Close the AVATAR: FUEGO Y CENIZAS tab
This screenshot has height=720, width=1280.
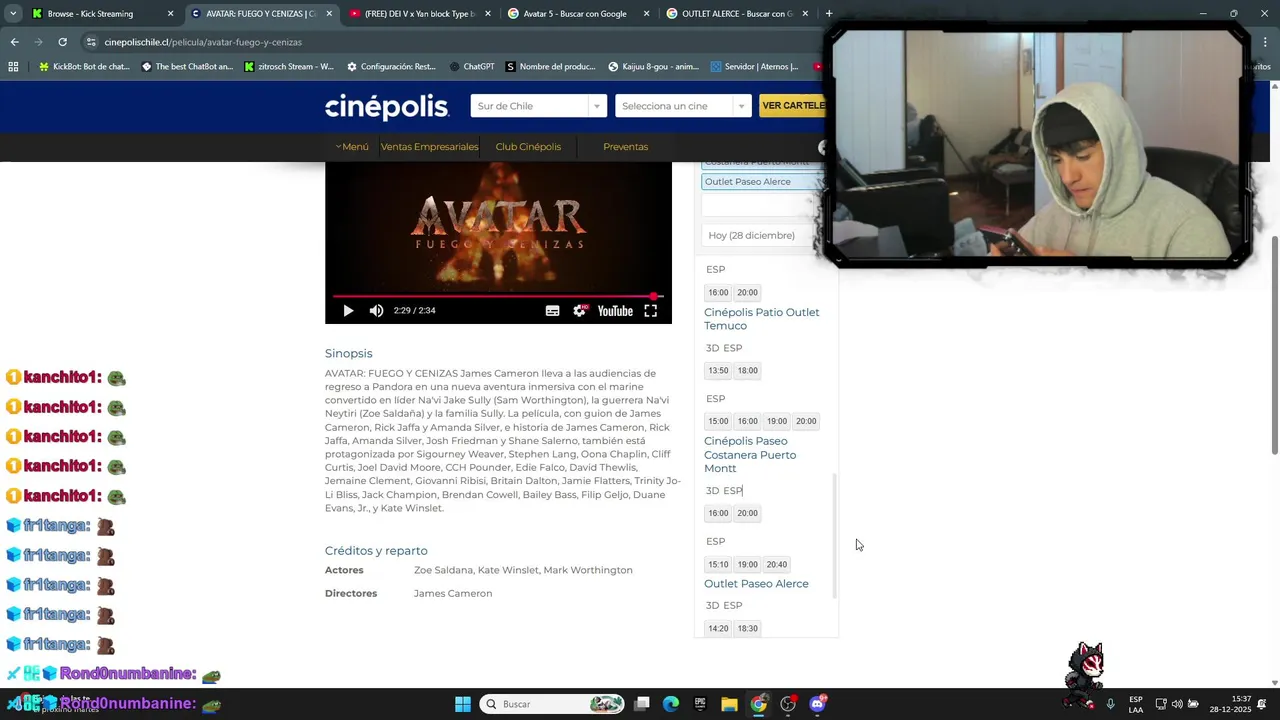[329, 14]
